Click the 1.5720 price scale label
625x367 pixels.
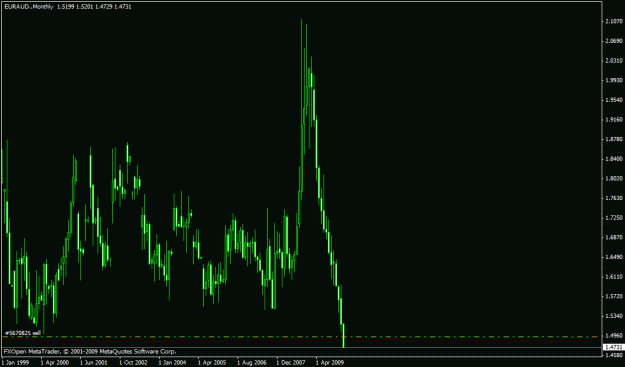pos(614,296)
